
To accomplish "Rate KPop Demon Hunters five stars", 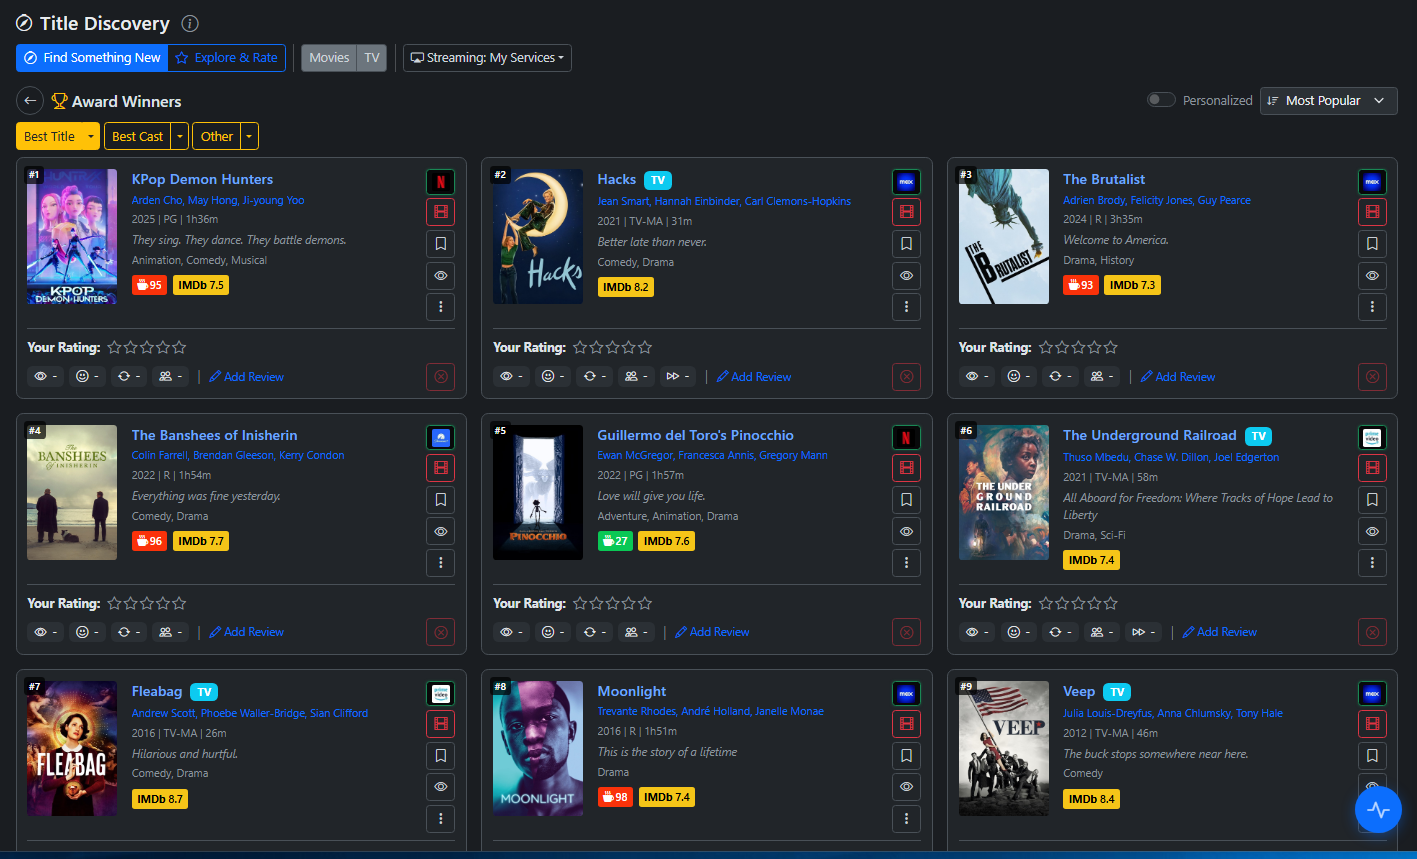I will [179, 348].
